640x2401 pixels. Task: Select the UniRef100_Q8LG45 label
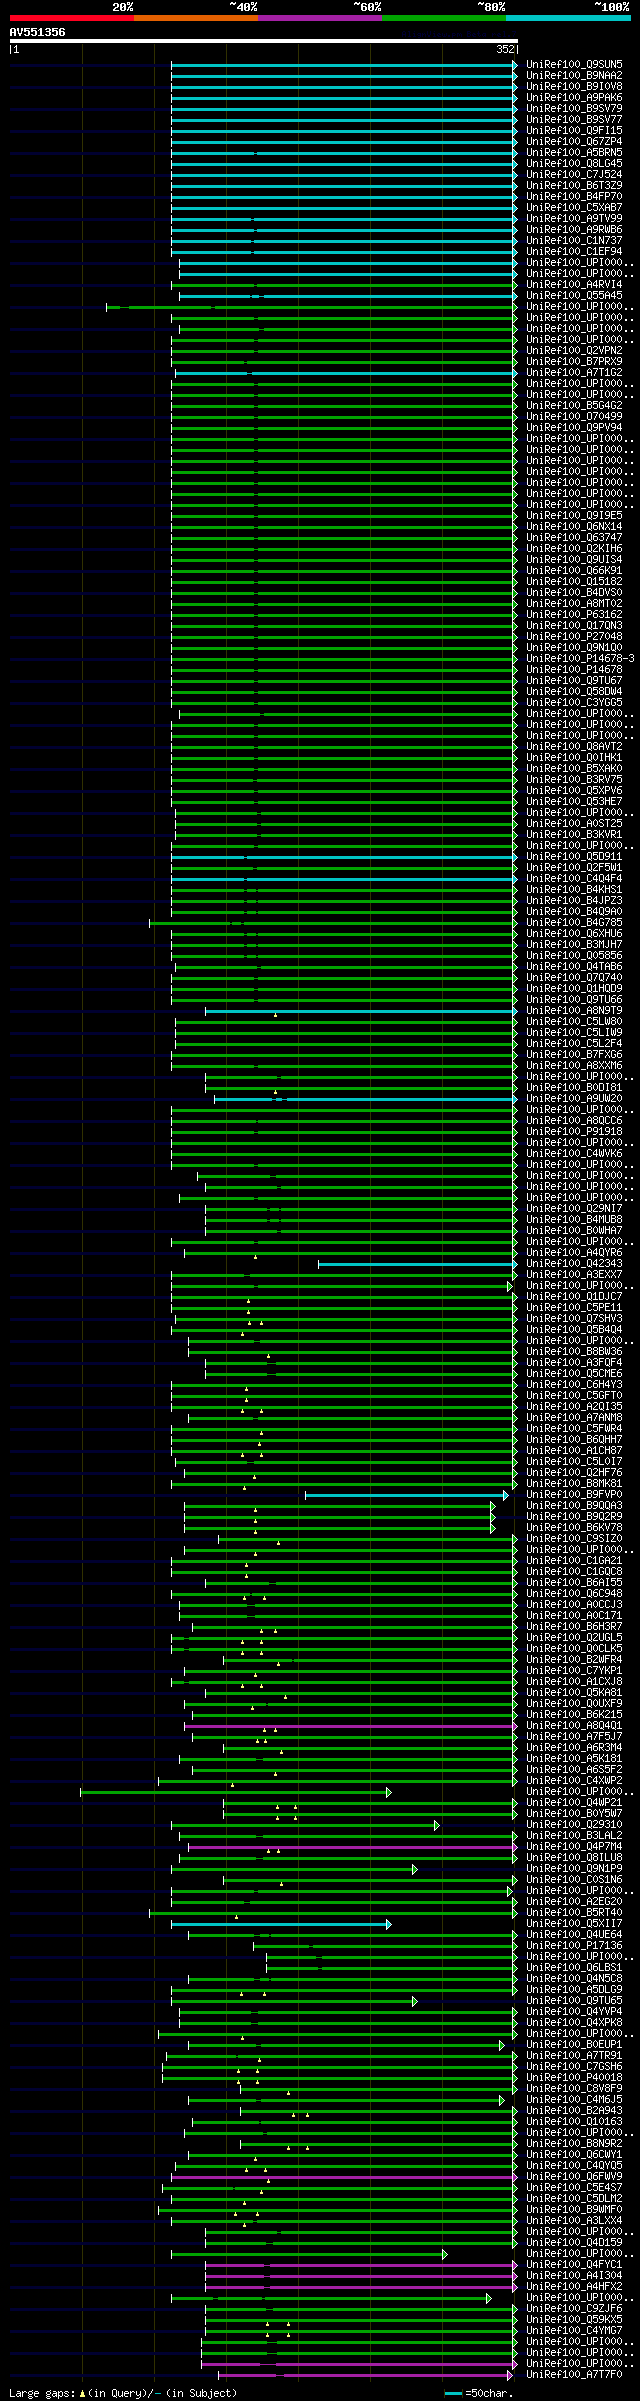click(x=574, y=164)
